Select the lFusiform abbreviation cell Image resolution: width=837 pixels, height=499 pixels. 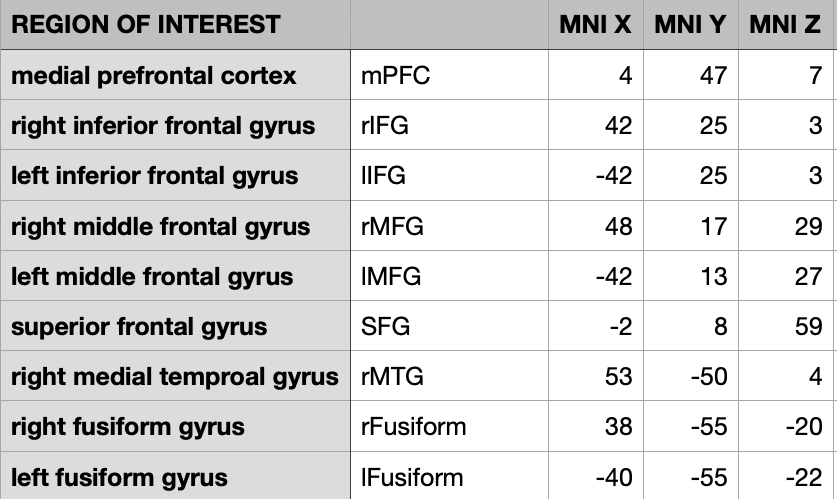click(412, 477)
